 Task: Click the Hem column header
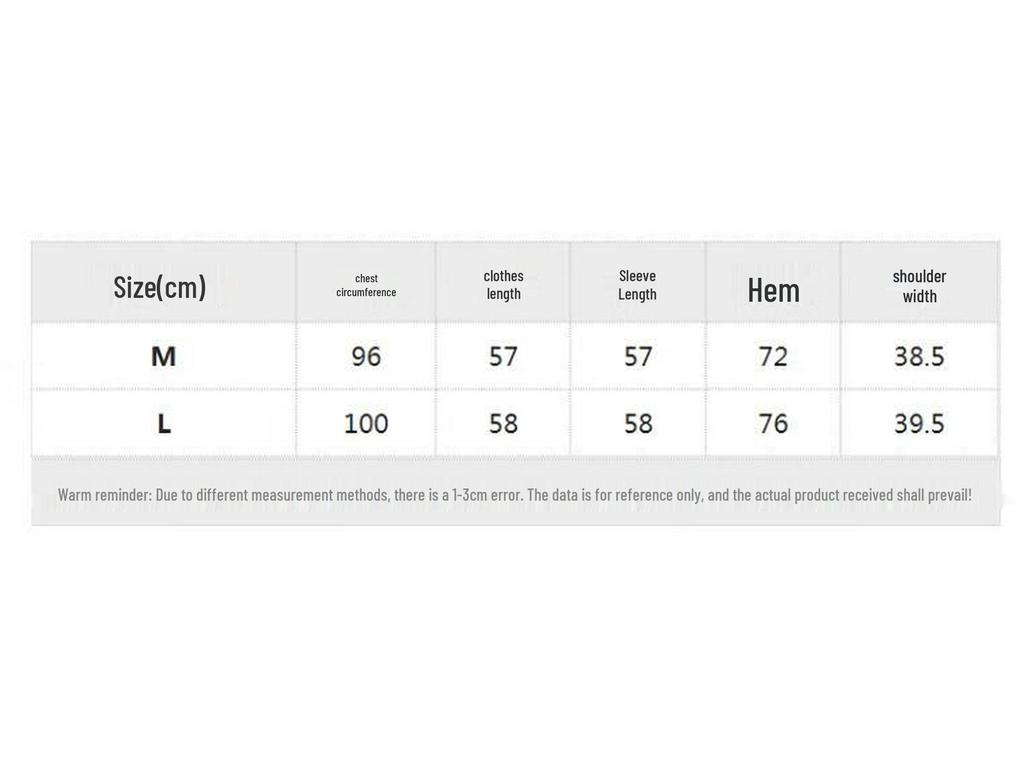coord(773,290)
